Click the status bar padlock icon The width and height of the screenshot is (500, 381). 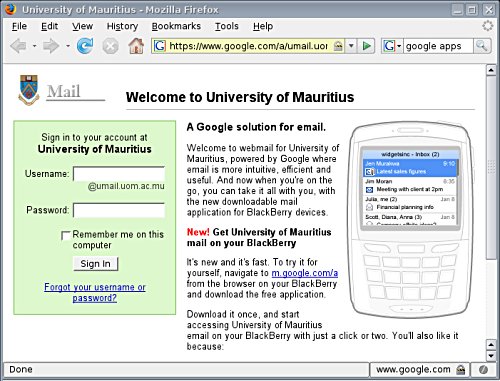(461, 369)
